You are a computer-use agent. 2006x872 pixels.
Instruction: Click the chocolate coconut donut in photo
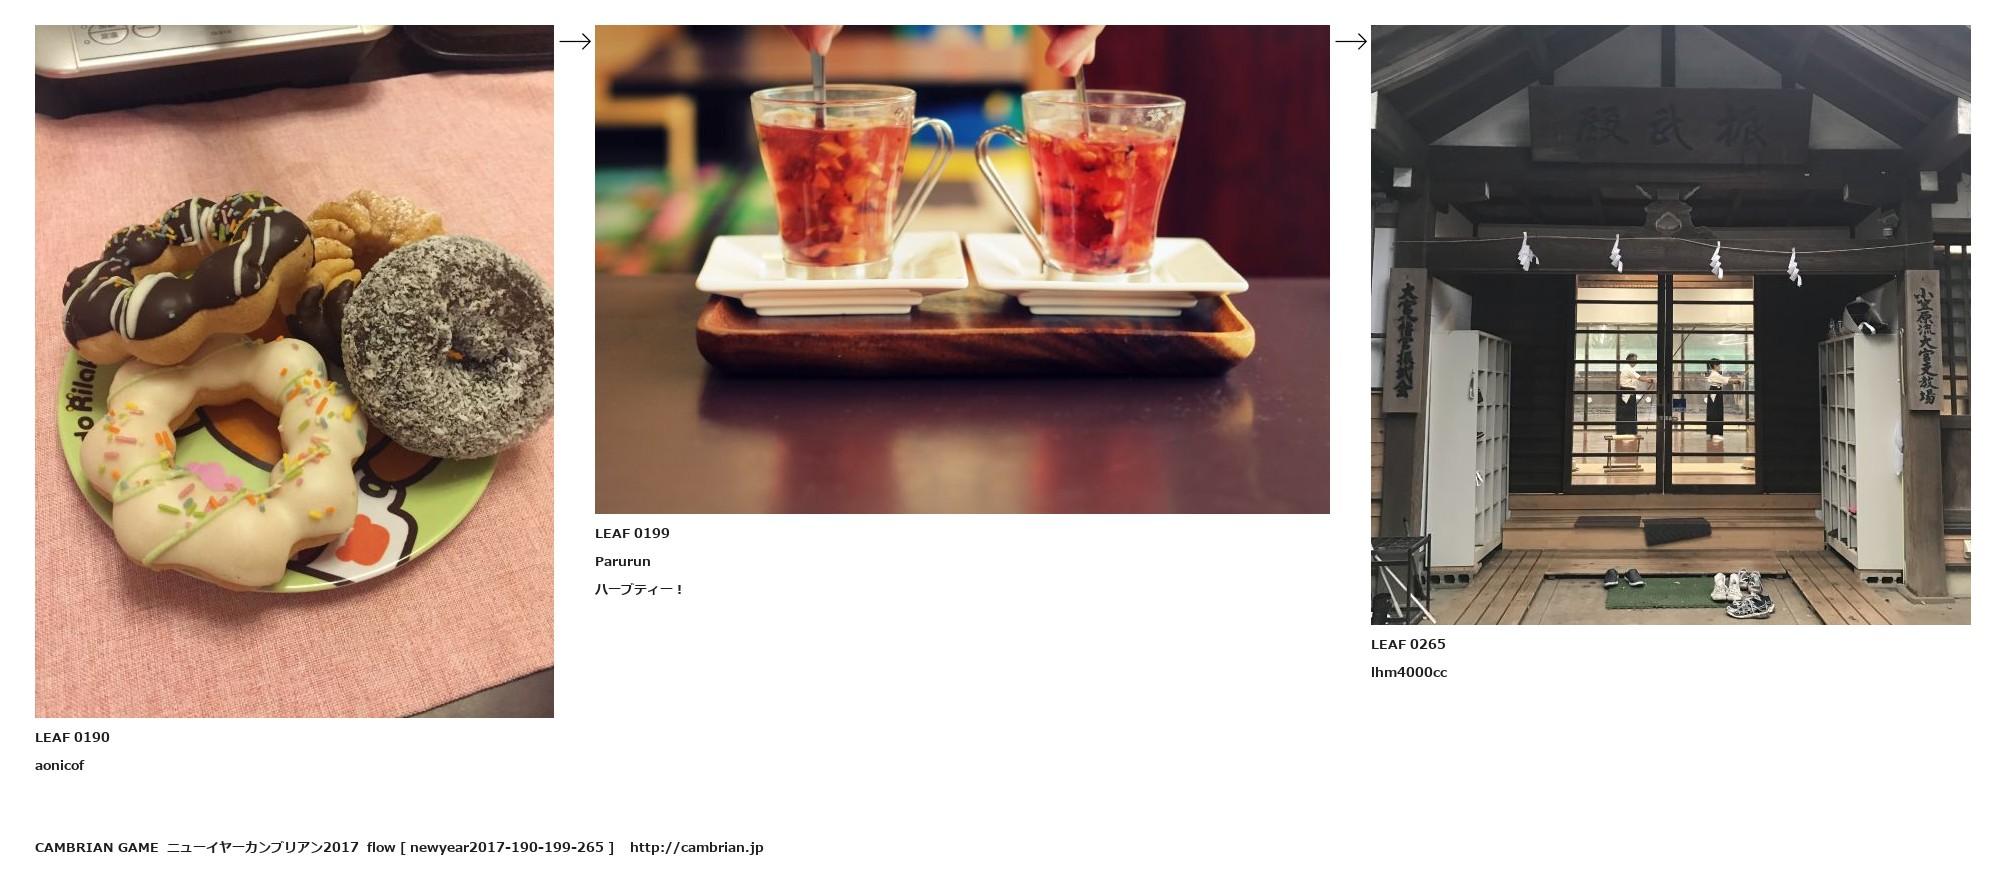447,345
